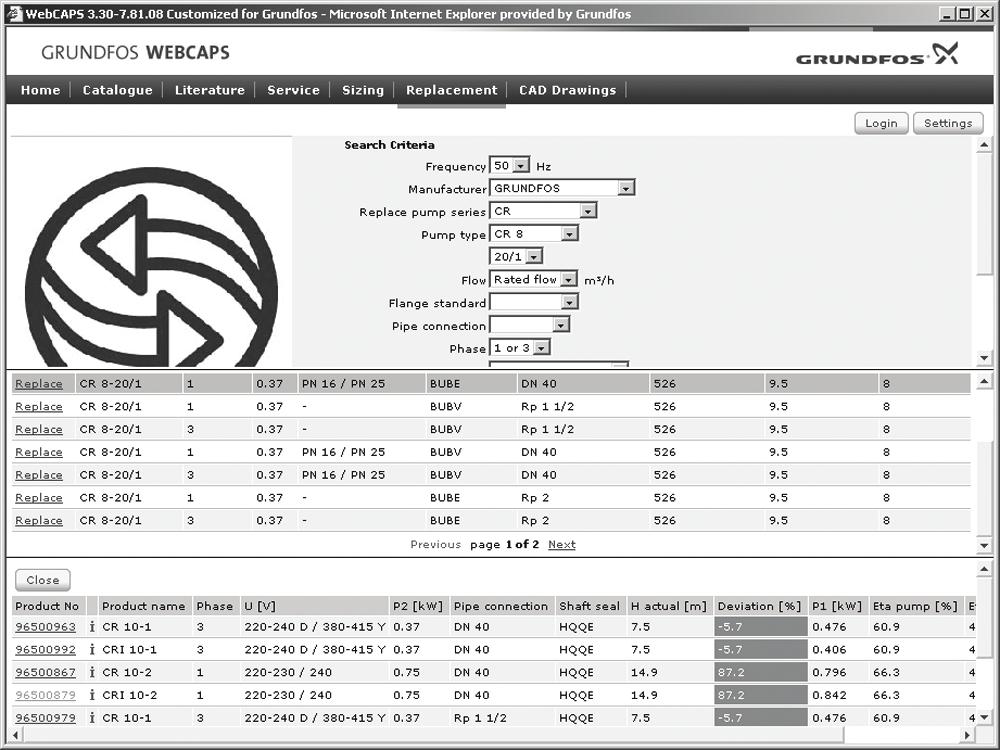Click the Search Criteria panel scroll-up arrow
The image size is (1000, 750).
(984, 145)
